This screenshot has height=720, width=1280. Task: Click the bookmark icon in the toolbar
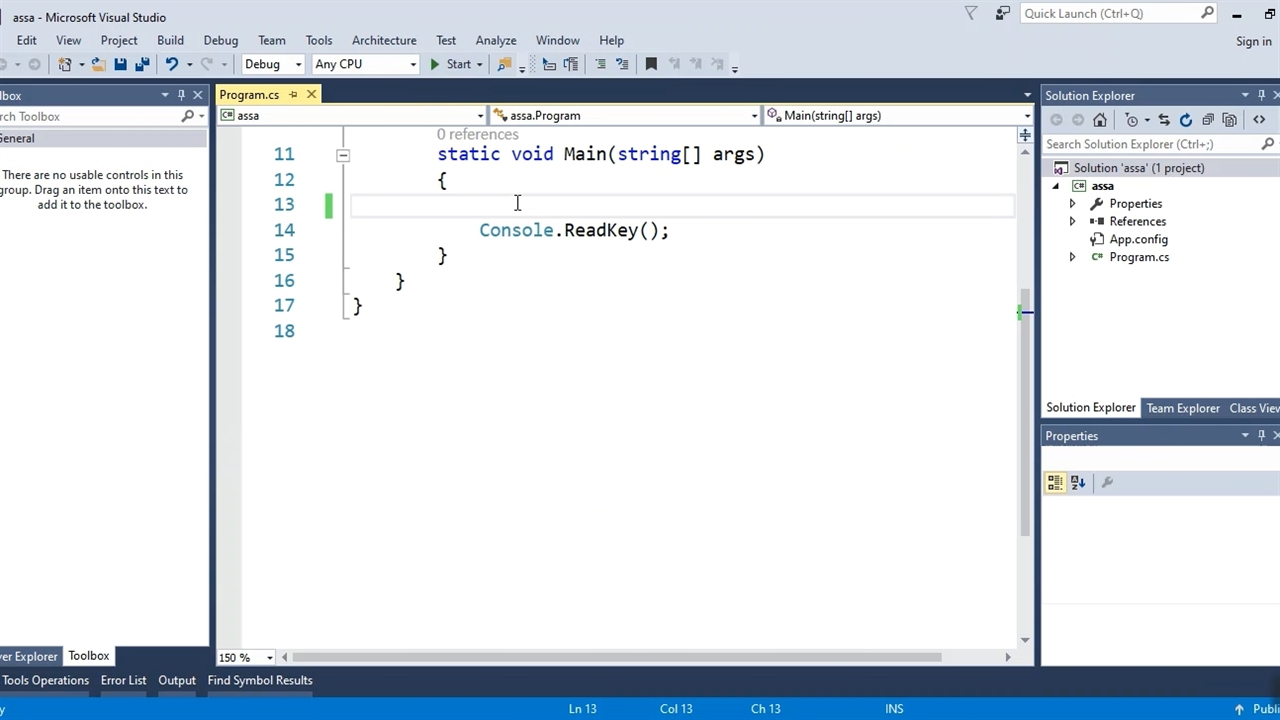(651, 64)
